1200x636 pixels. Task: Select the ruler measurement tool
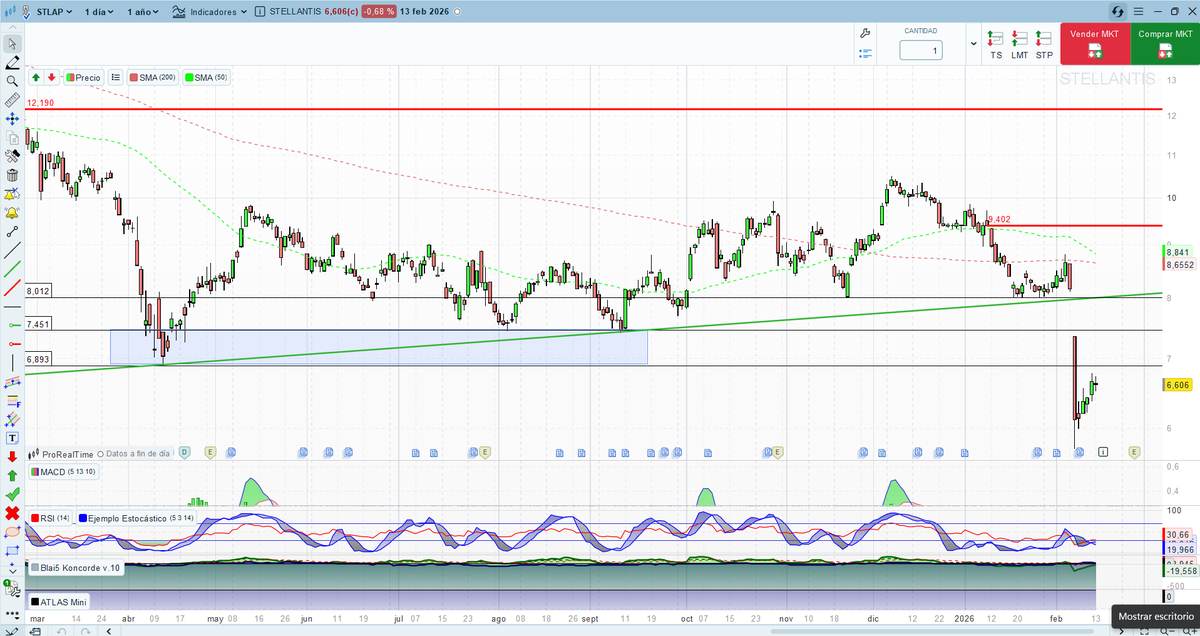click(12, 100)
